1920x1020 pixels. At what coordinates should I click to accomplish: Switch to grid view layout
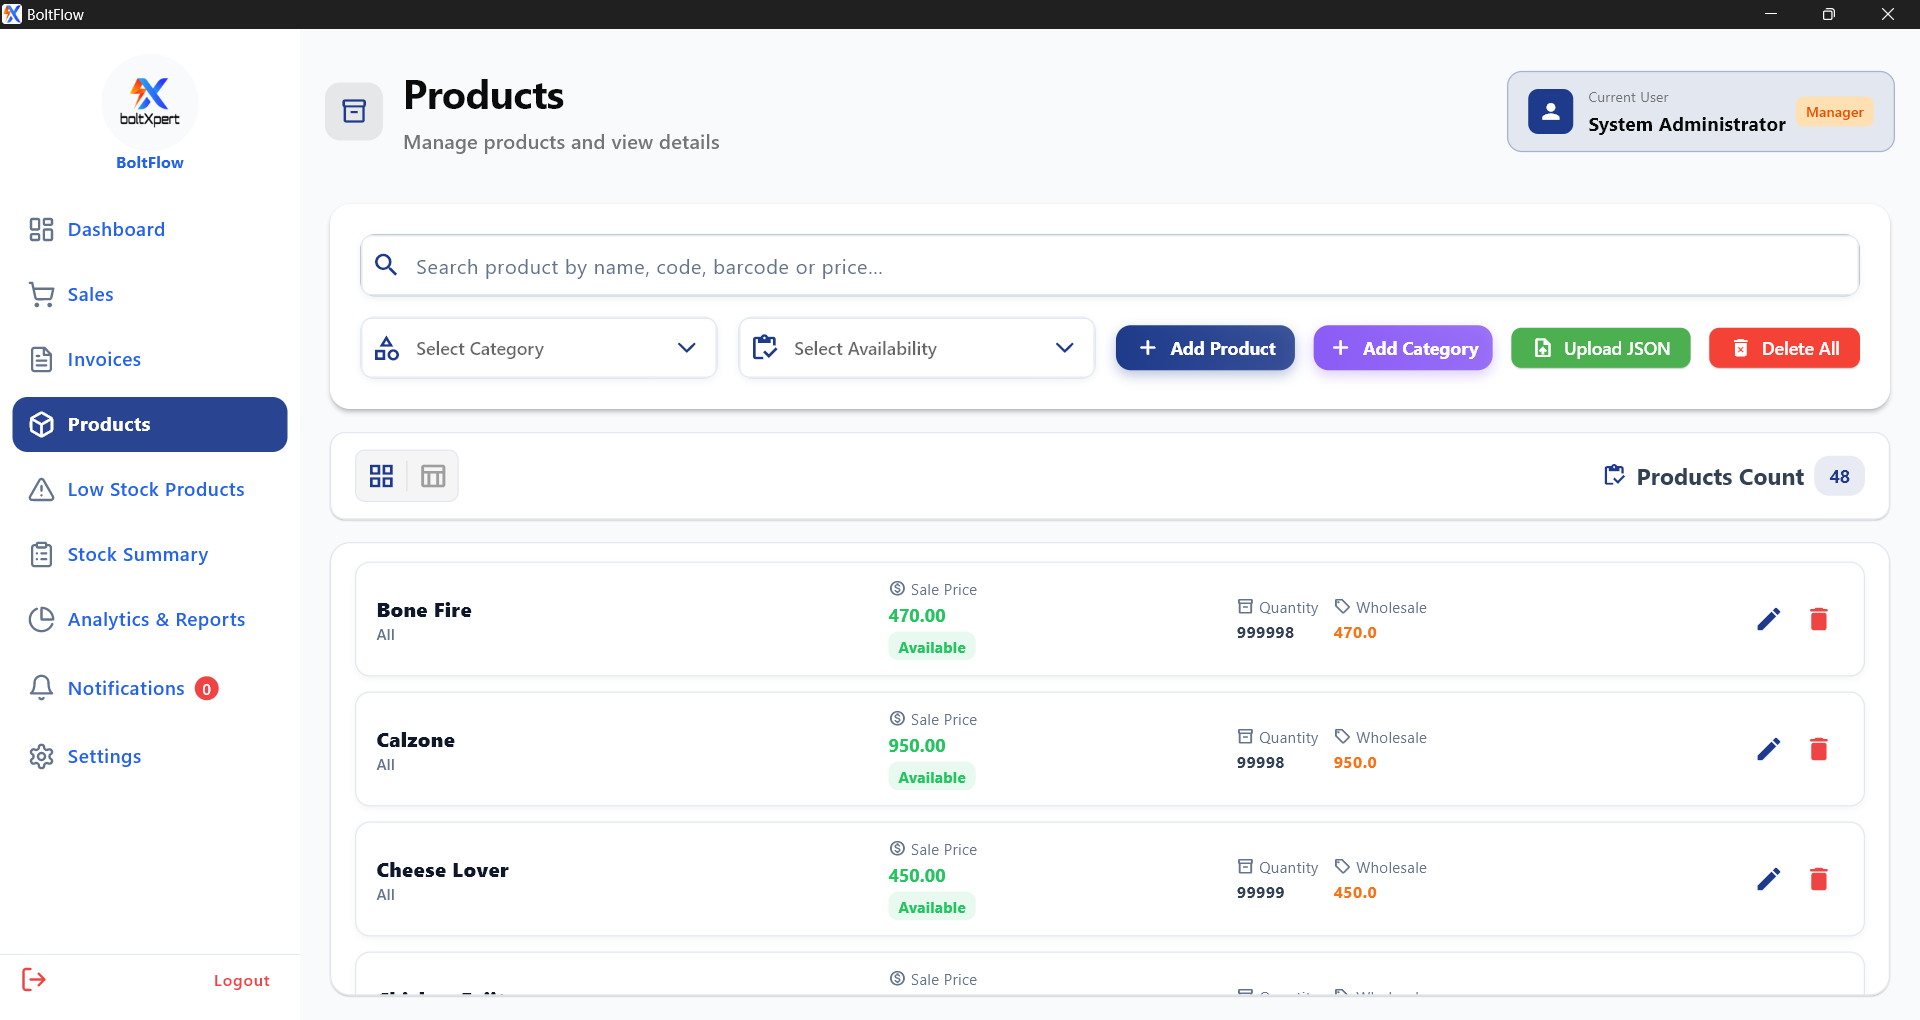tap(381, 476)
